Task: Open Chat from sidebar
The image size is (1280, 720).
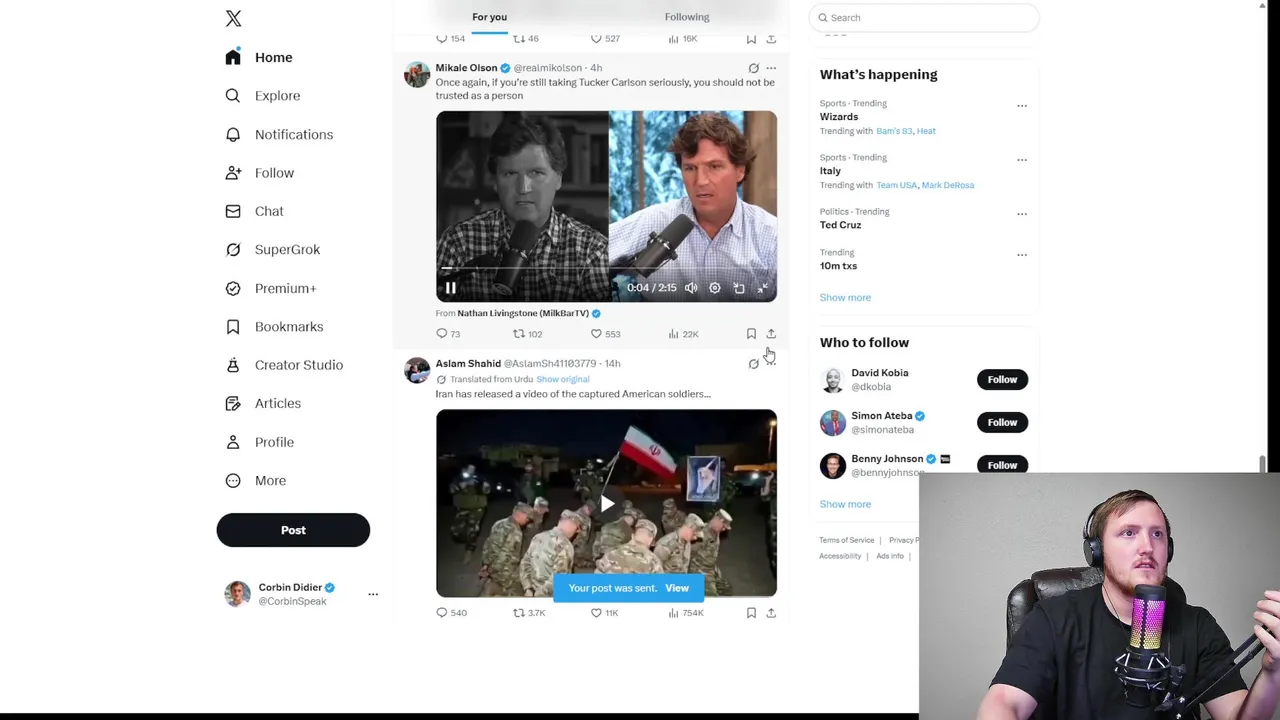Action: click(255, 211)
